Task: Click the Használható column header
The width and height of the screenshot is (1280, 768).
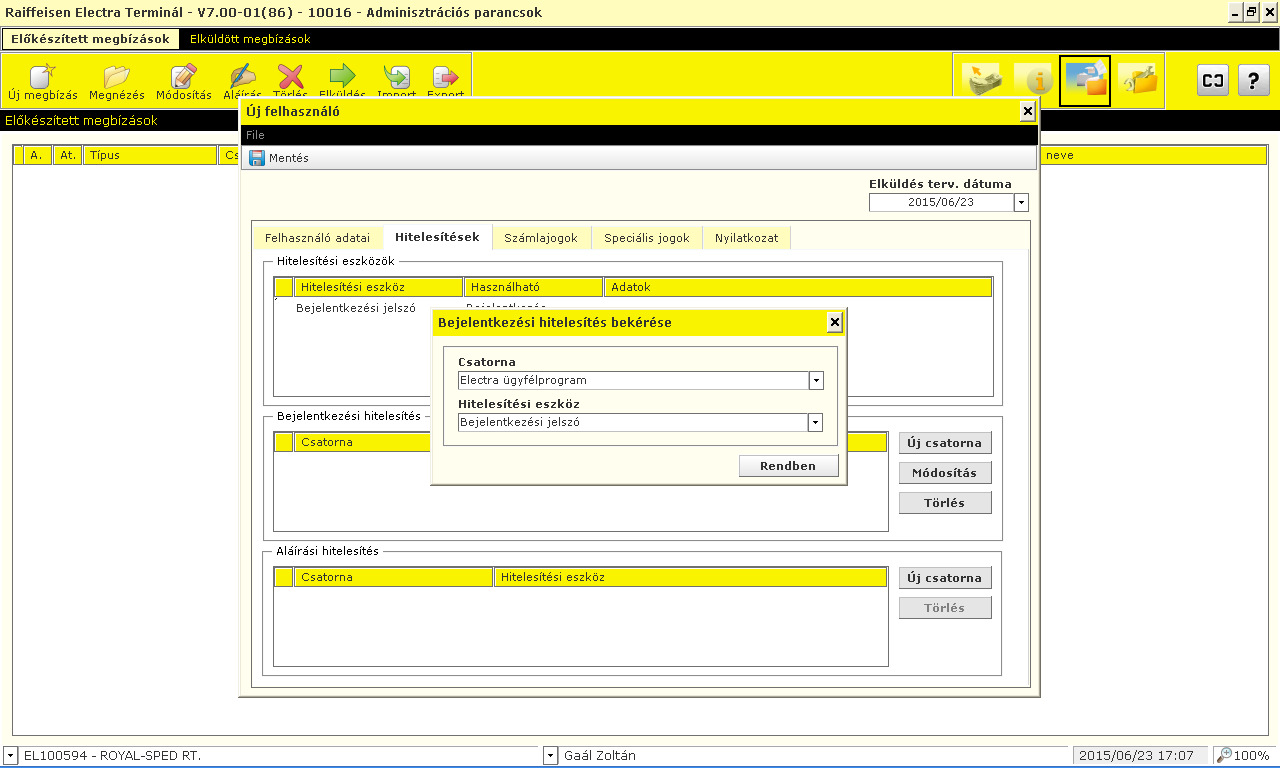Action: 533,287
